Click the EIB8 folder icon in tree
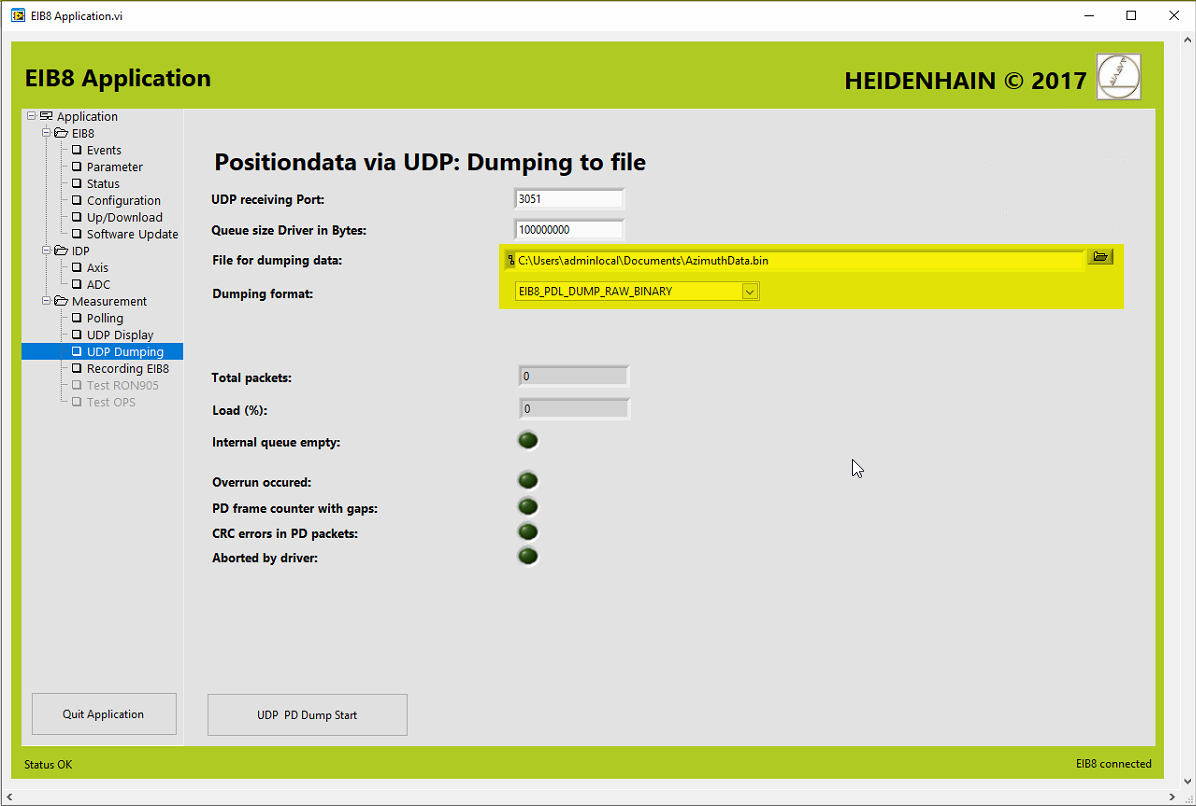1196x806 pixels. [61, 133]
